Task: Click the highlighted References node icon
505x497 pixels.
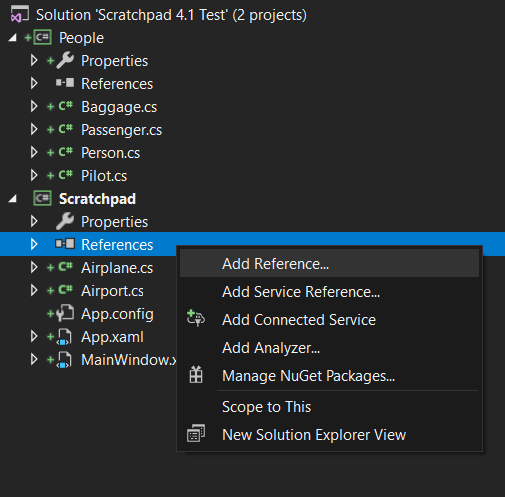Action: 65,244
